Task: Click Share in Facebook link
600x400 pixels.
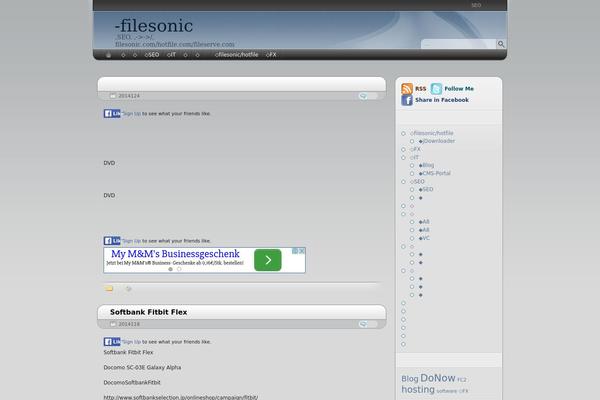Action: pos(442,100)
